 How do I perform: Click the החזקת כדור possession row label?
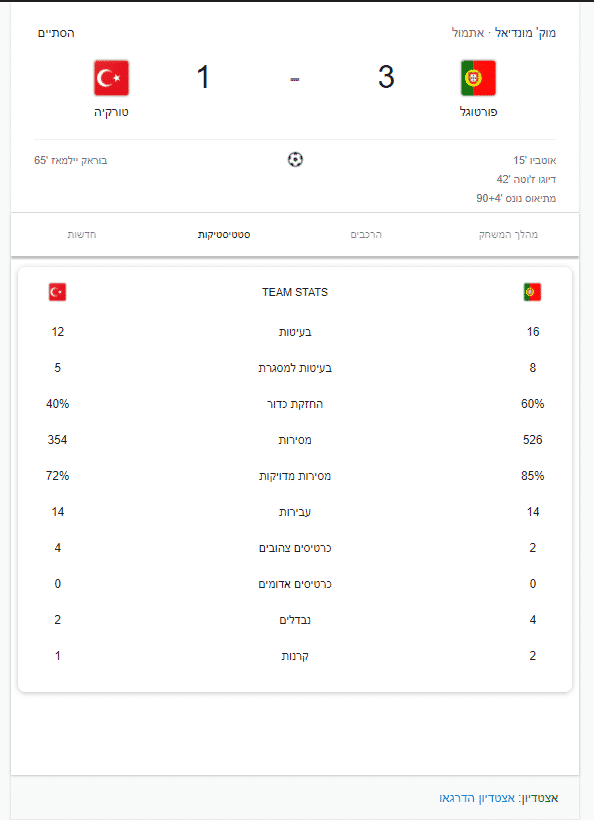point(295,404)
